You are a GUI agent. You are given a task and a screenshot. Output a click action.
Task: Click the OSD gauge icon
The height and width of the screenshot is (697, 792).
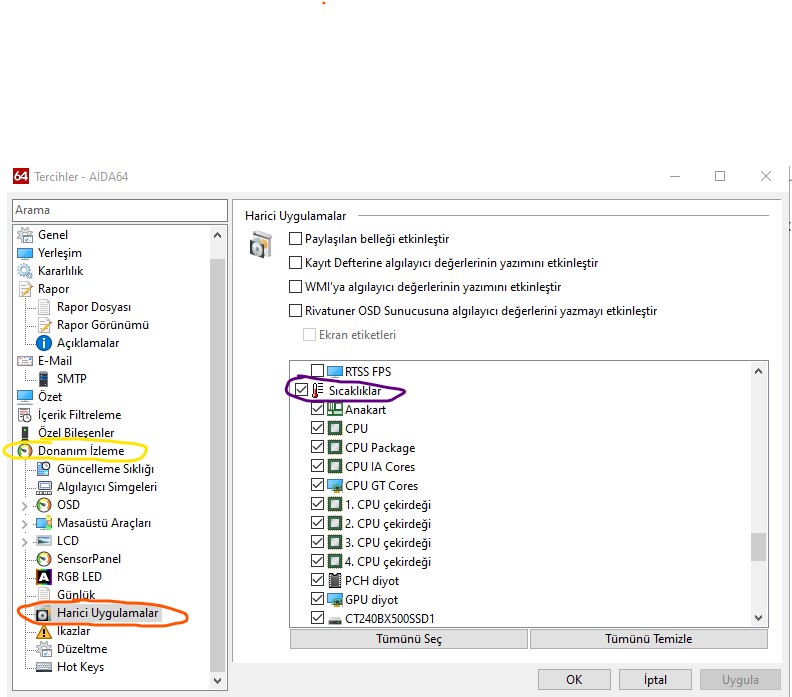(44, 505)
